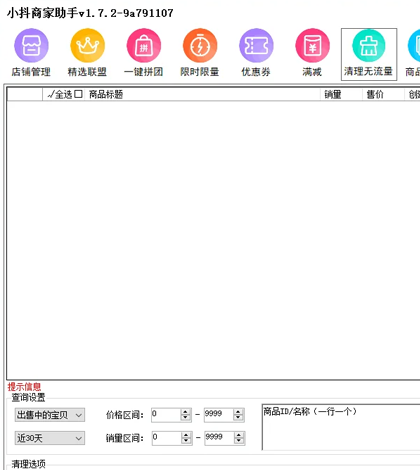Sort by the 售价 column header
This screenshot has height=470, width=420.
pos(375,94)
